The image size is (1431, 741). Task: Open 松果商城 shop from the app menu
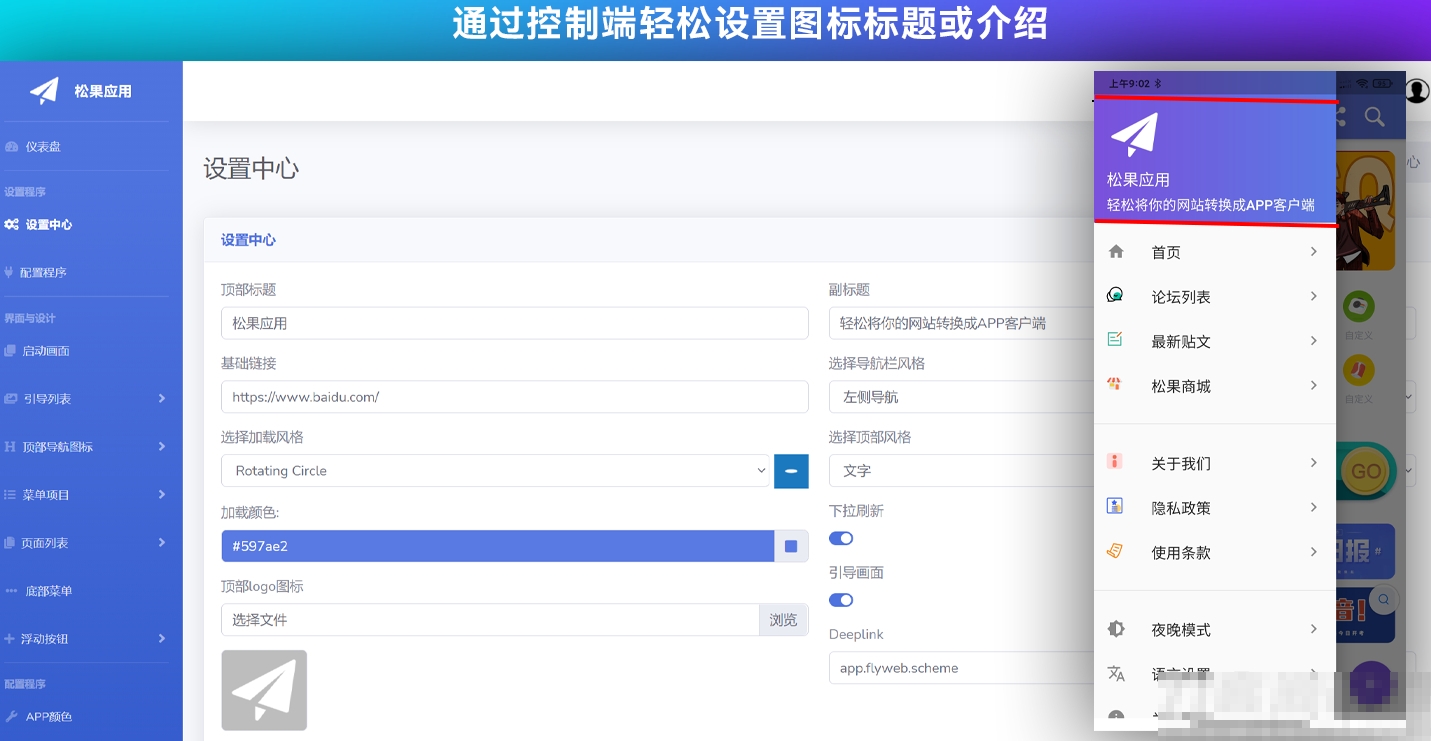click(x=1180, y=386)
